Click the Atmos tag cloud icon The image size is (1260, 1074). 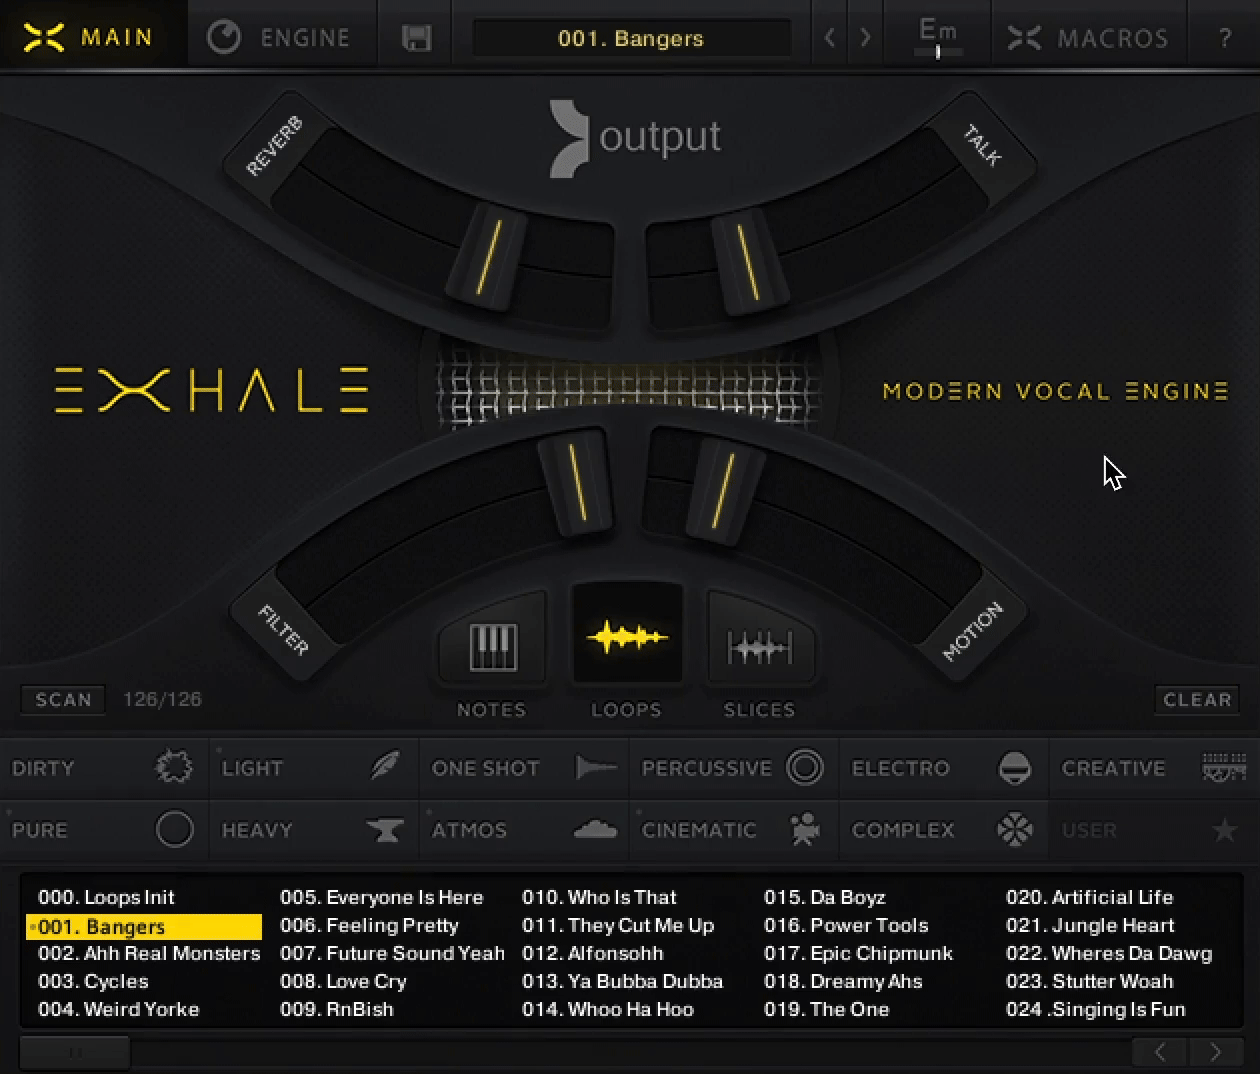[595, 829]
